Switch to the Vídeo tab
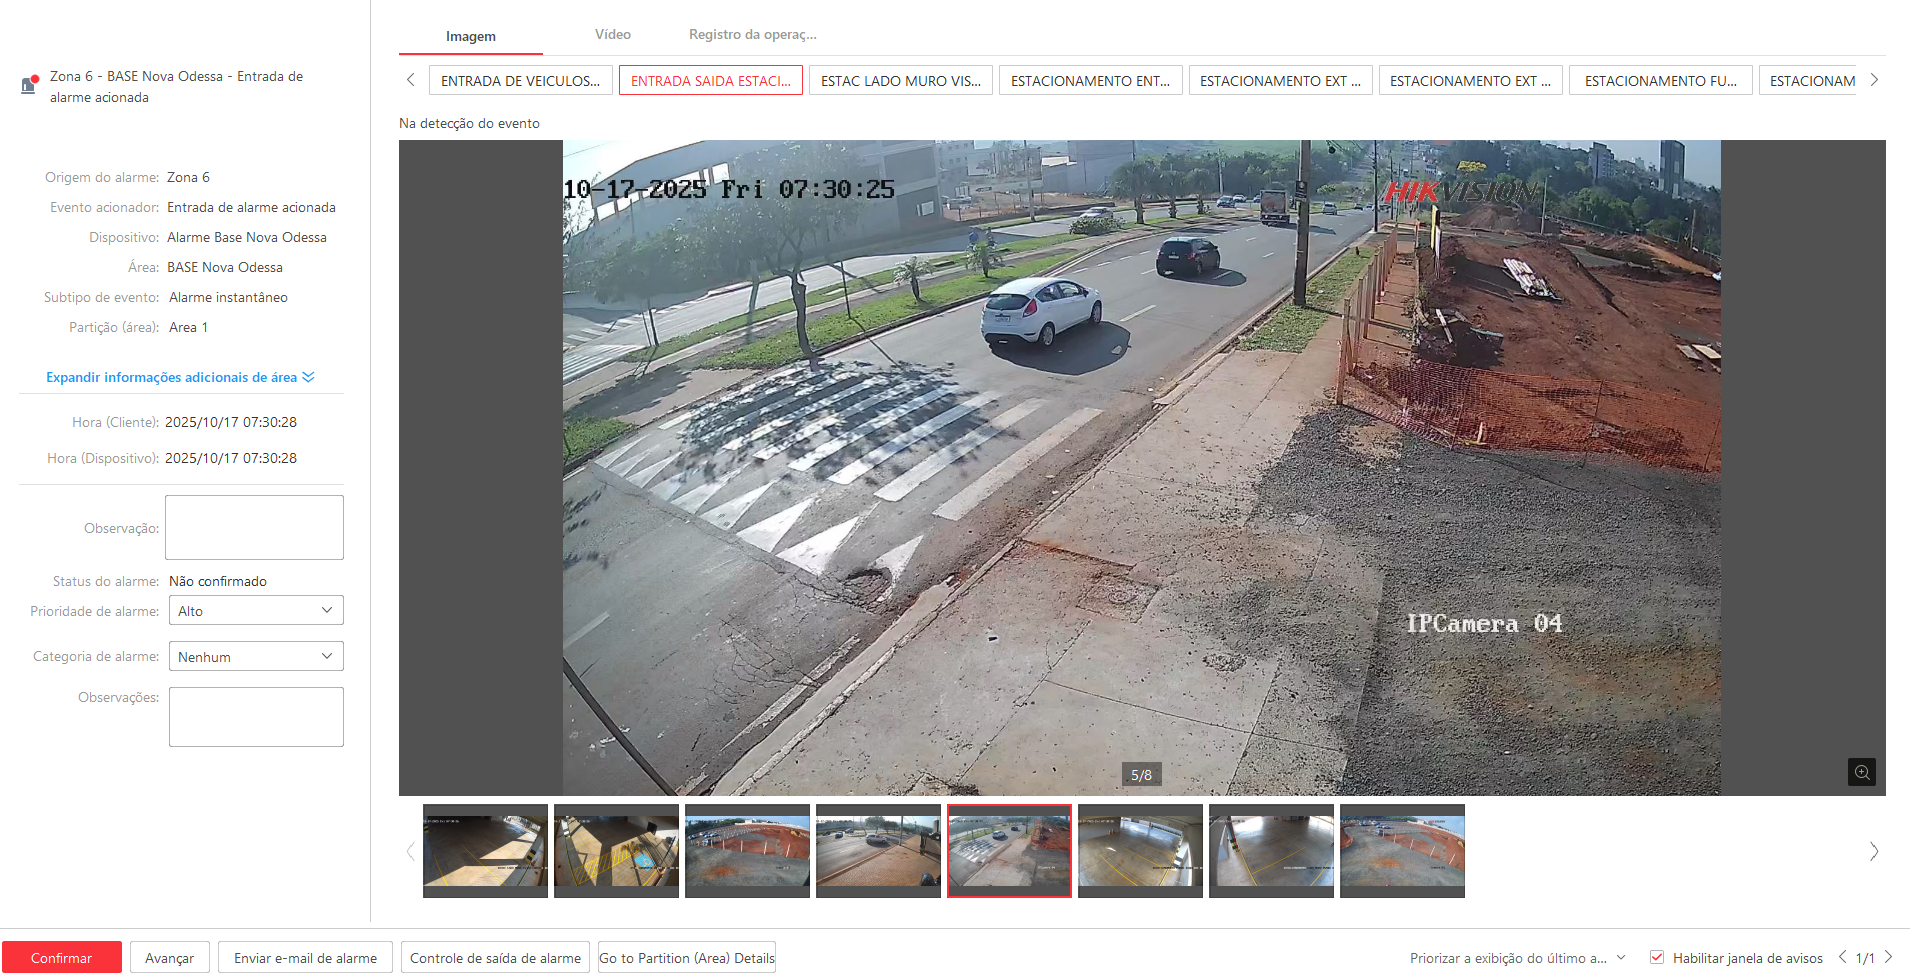1910x979 pixels. pos(612,35)
